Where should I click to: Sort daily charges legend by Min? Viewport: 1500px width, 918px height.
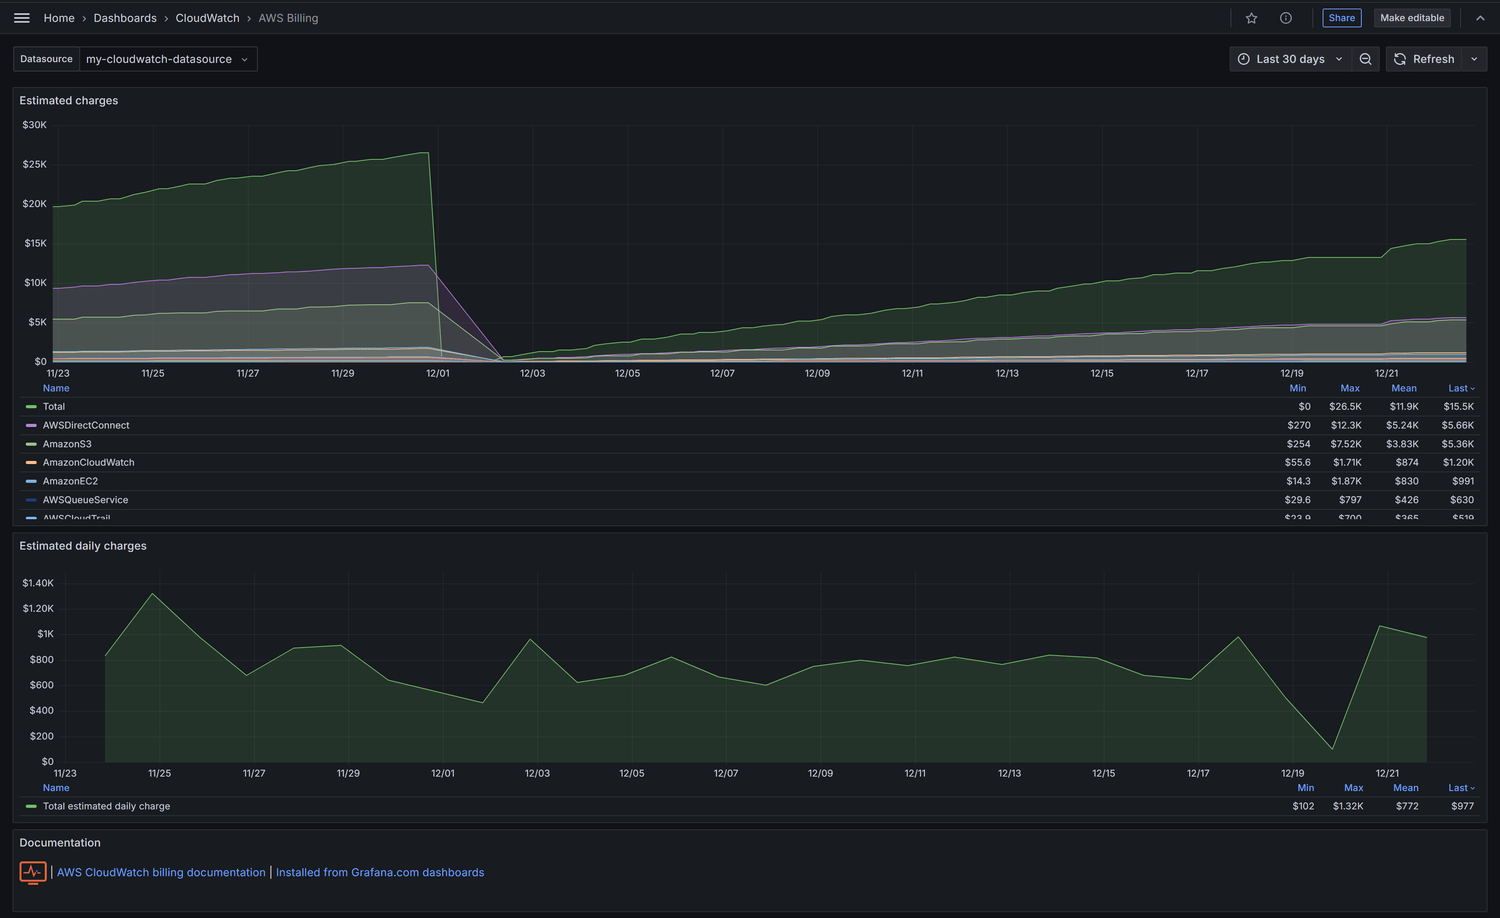pos(1306,788)
